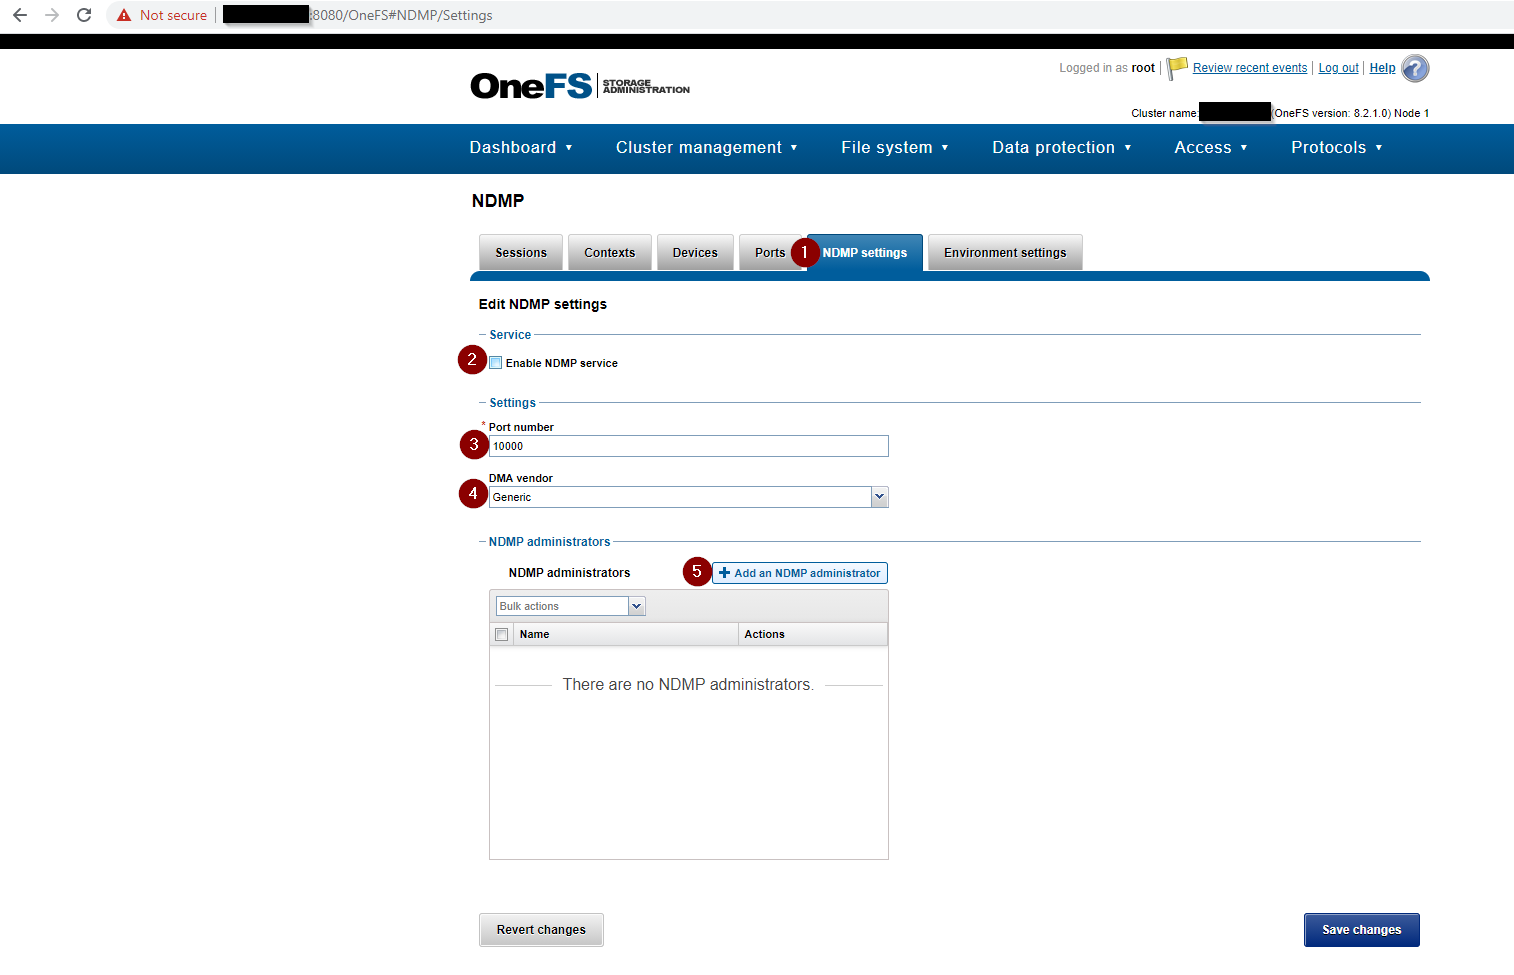Open the Bulk actions dropdown
The image size is (1514, 975).
pos(637,605)
